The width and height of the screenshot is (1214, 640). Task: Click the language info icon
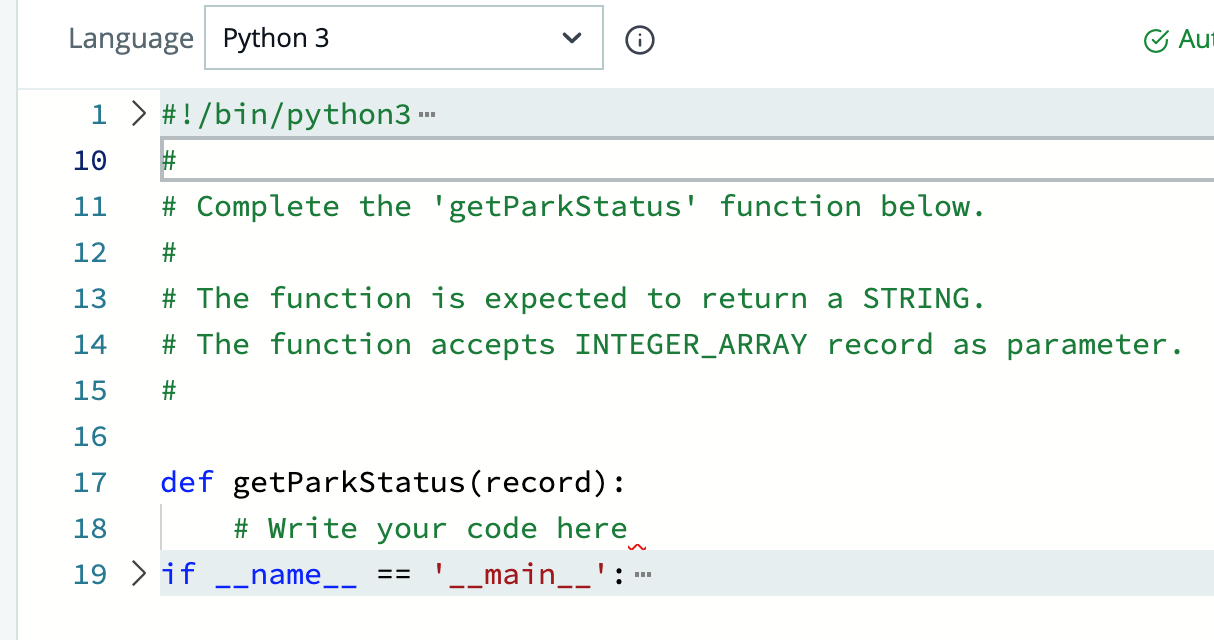coord(639,39)
